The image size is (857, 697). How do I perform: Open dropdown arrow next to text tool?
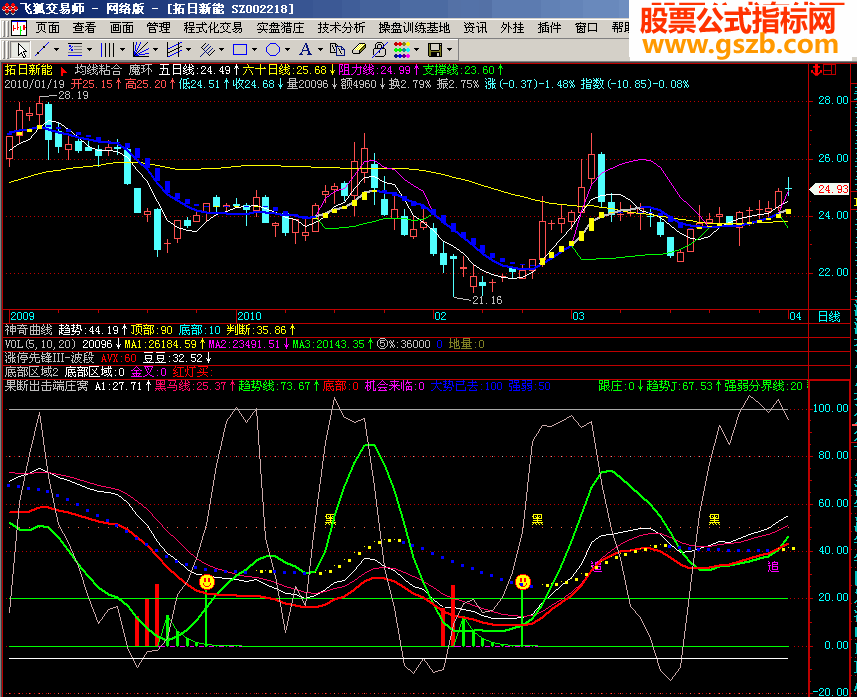point(320,50)
